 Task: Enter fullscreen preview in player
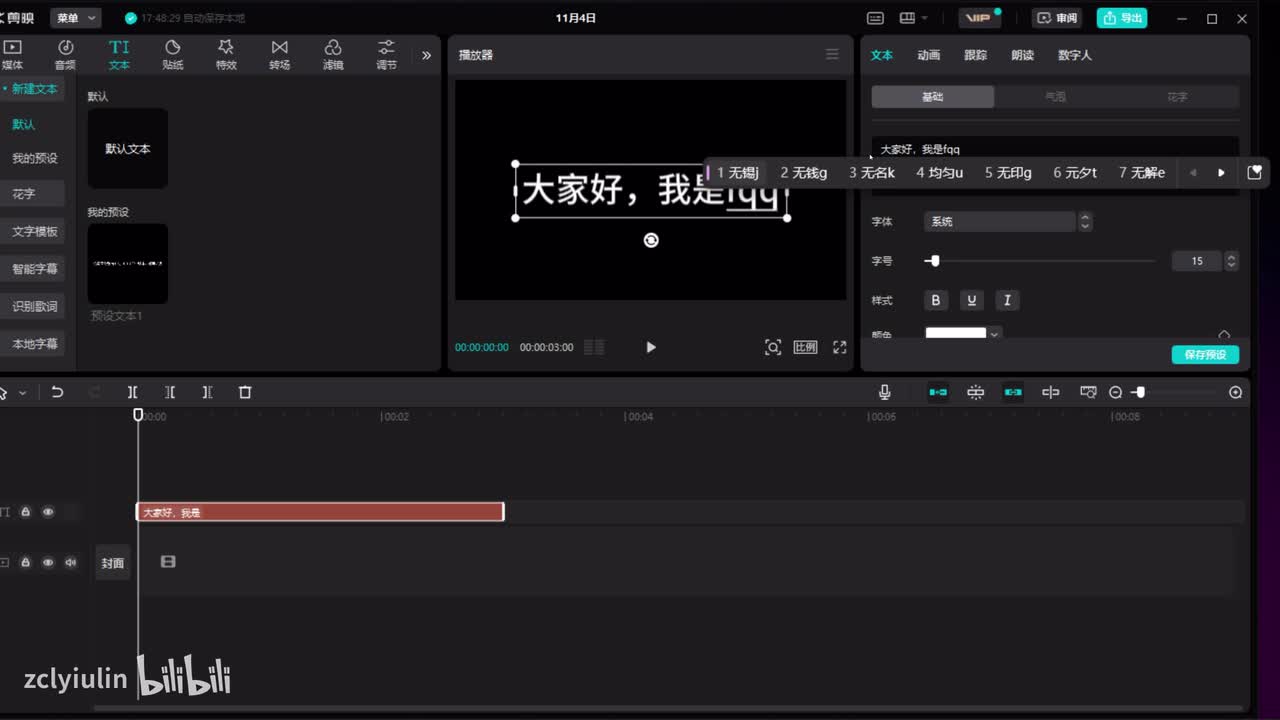839,347
